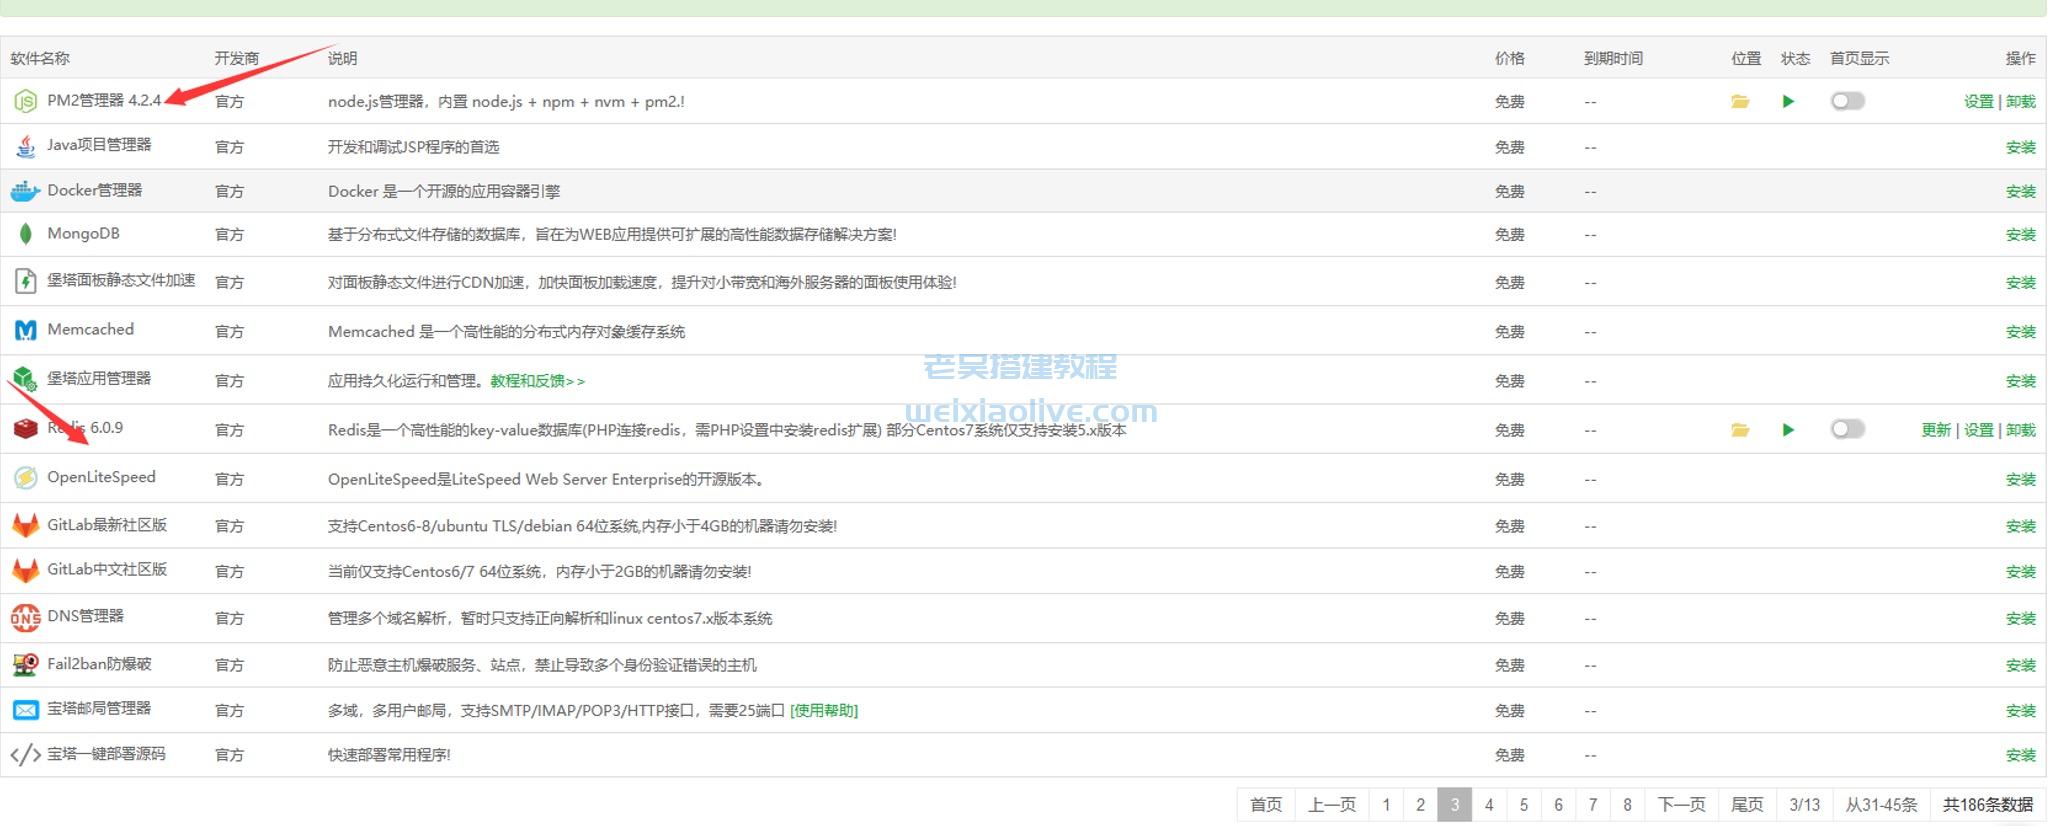This screenshot has height=826, width=2062.
Task: Click the Java project manager icon
Action: 25,146
